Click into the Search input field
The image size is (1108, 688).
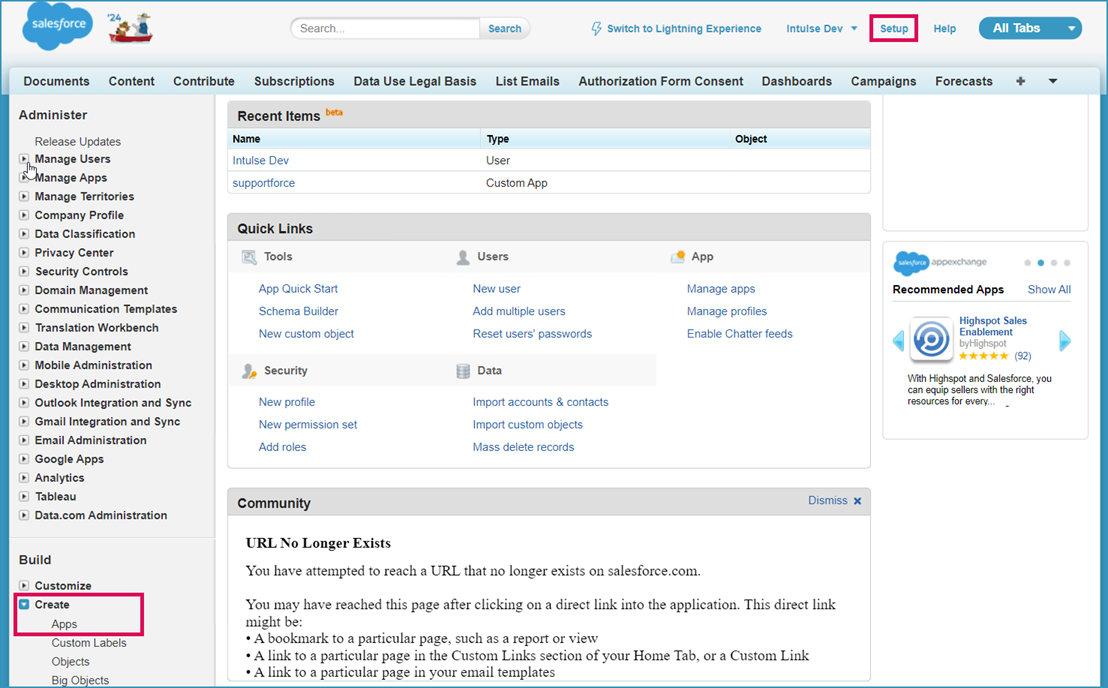(385, 28)
